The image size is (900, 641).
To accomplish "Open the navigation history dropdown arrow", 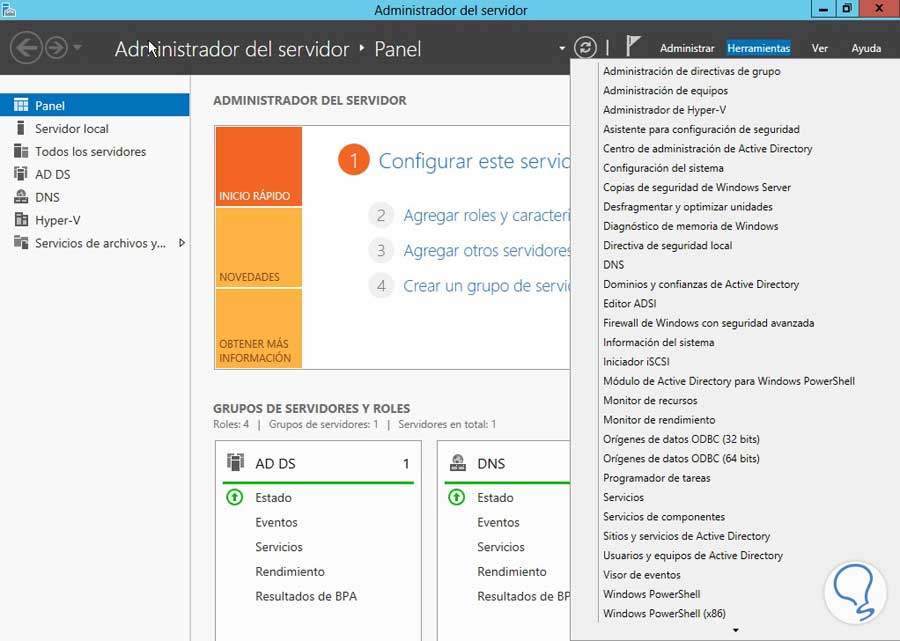I will click(x=77, y=48).
